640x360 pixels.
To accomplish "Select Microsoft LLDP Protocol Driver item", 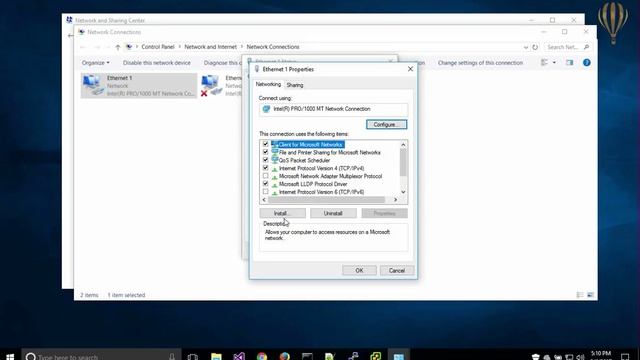I will pyautogui.click(x=313, y=184).
